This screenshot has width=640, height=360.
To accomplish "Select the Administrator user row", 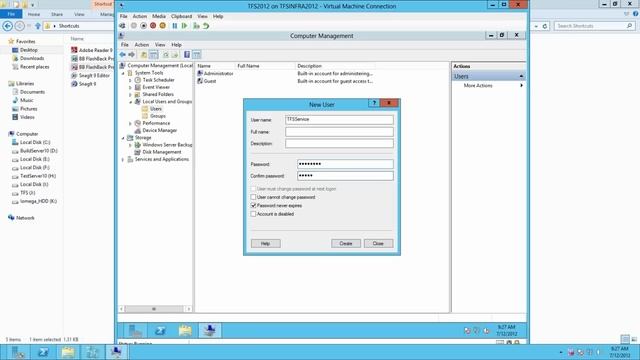I will [x=285, y=73].
